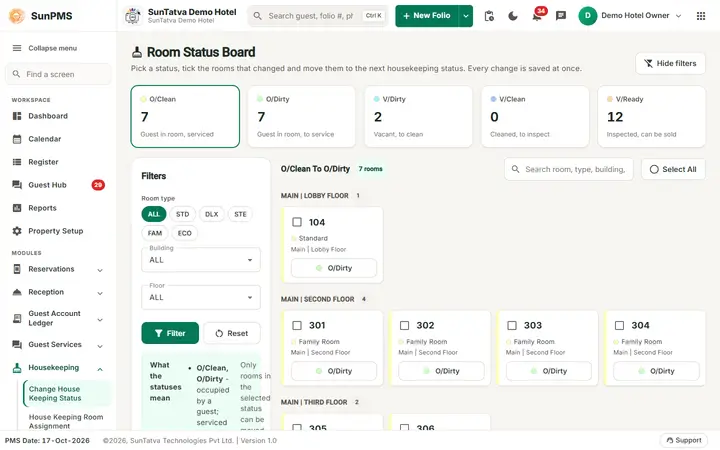Toggle the Select All rooms option
The image size is (720, 450).
click(x=673, y=169)
